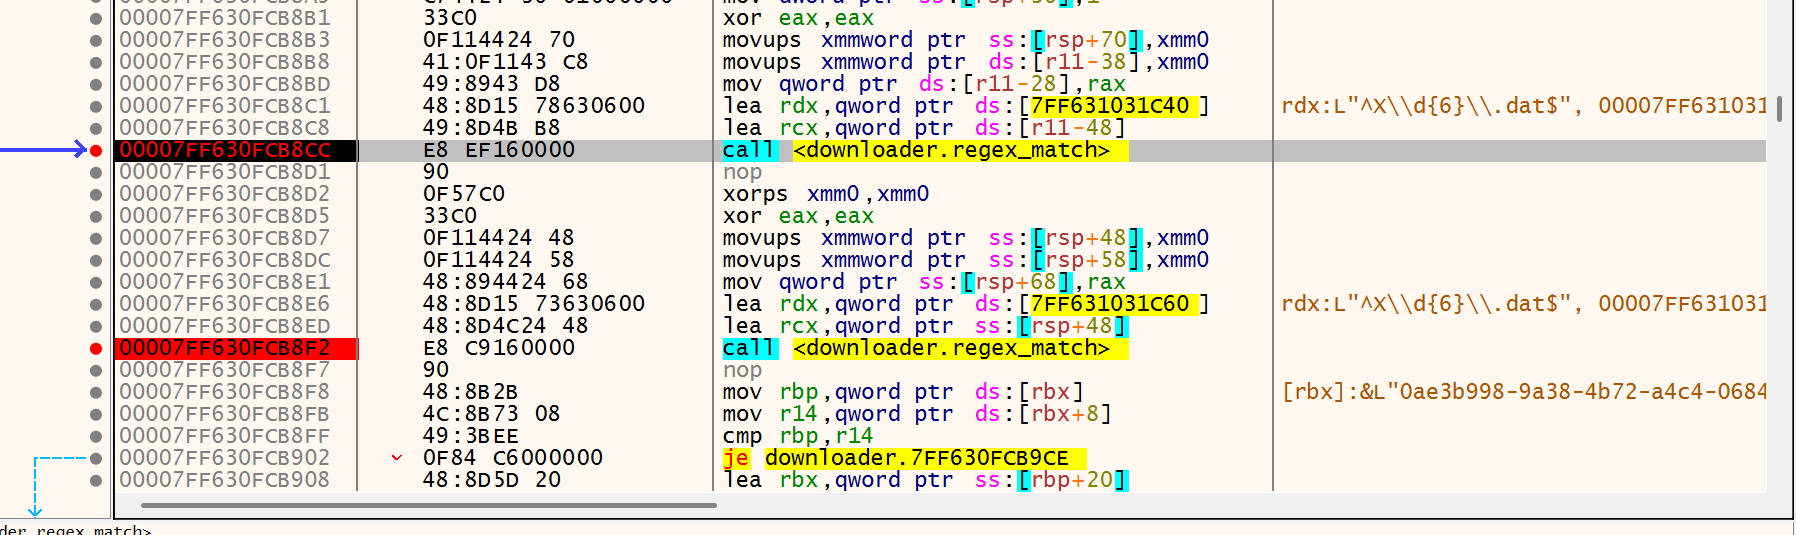Click the red jump-direction arrow on the je row
Screen dimensions: 1796x535
[x=397, y=458]
